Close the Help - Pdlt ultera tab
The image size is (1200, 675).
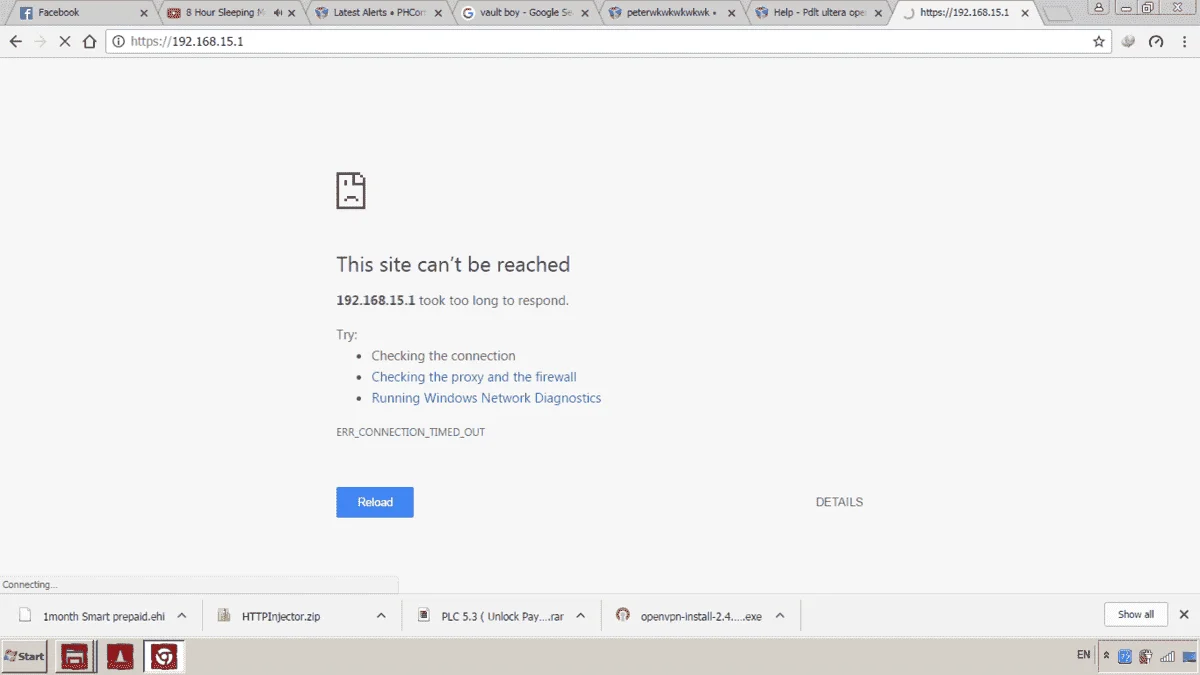tap(879, 13)
